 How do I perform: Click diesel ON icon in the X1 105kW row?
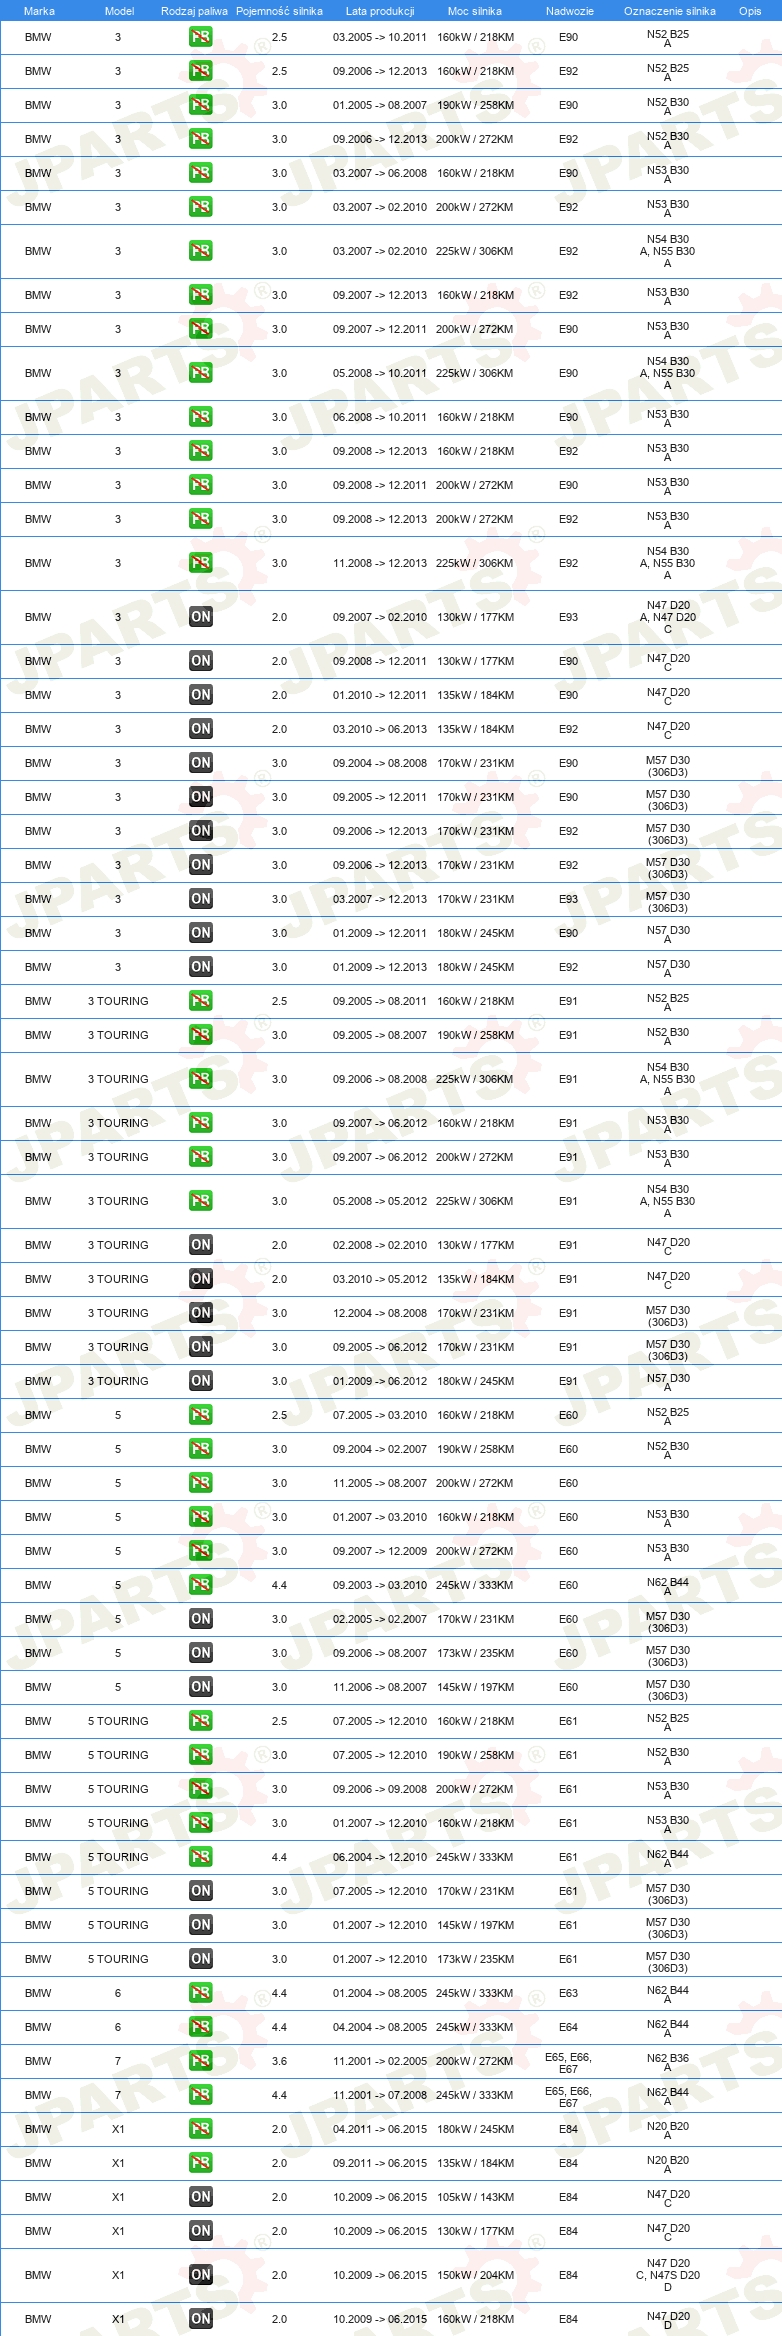(x=200, y=2197)
